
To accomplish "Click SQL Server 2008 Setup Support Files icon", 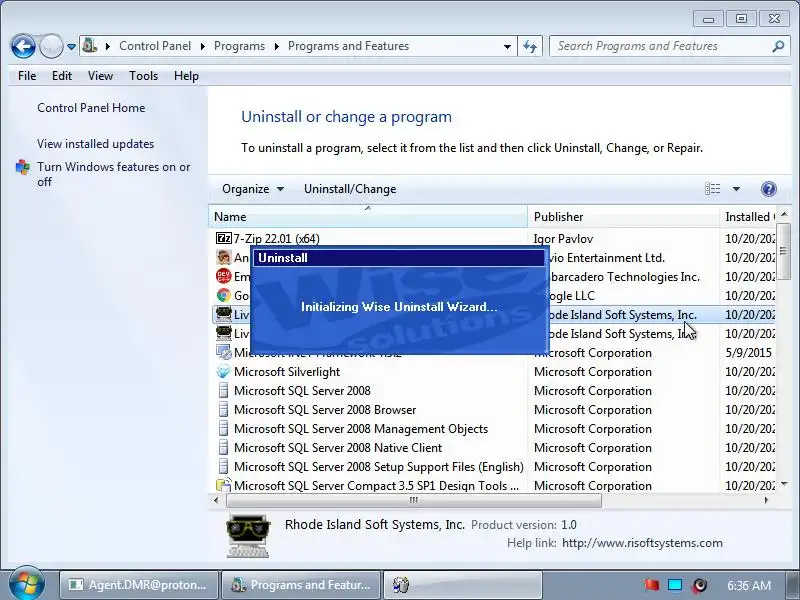I will 223,466.
